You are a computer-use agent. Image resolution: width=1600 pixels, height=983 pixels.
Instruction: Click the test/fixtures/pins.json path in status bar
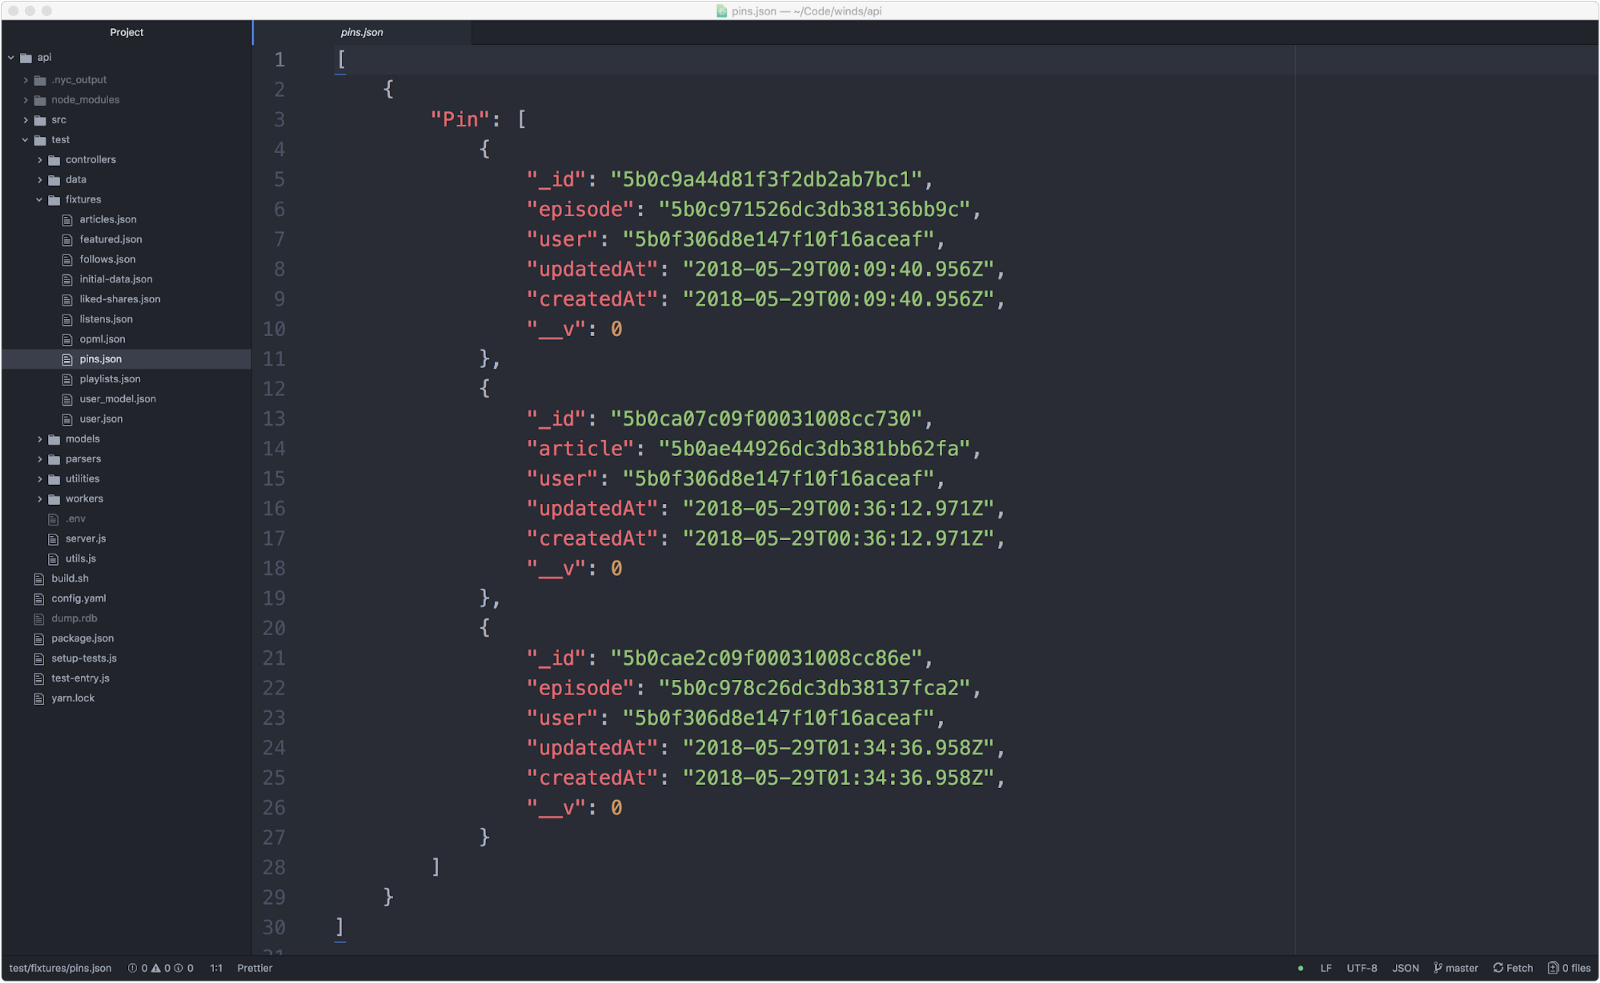60,968
